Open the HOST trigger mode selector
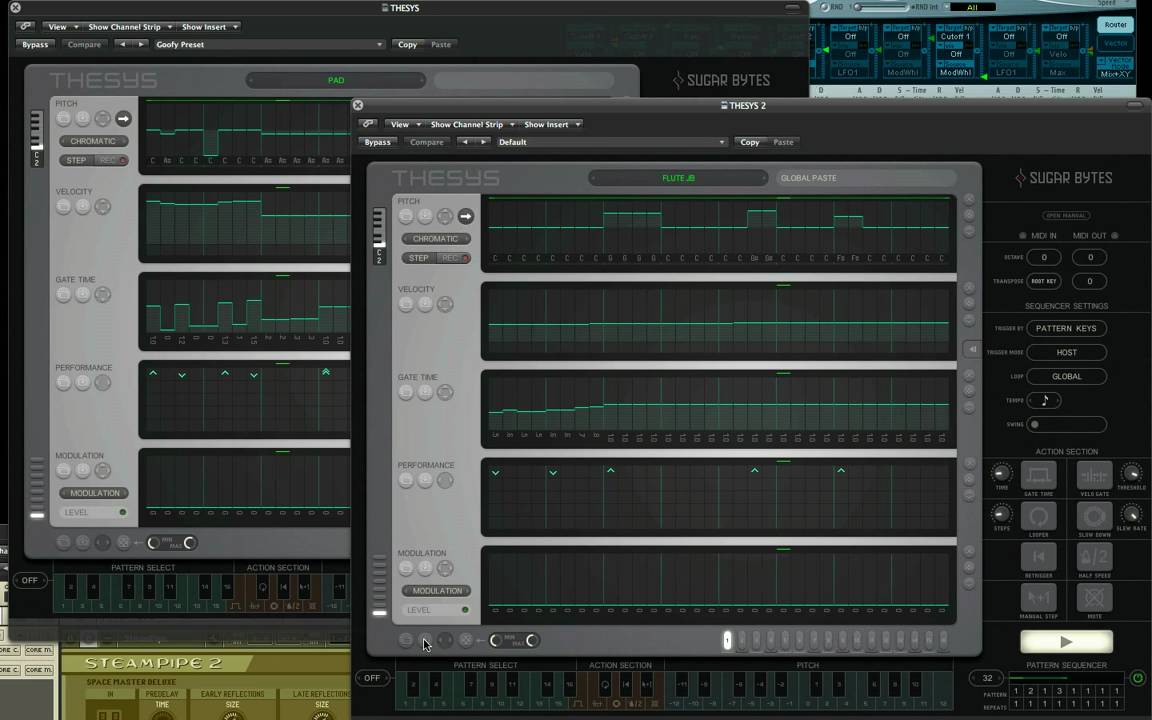Image resolution: width=1152 pixels, height=720 pixels. point(1066,353)
